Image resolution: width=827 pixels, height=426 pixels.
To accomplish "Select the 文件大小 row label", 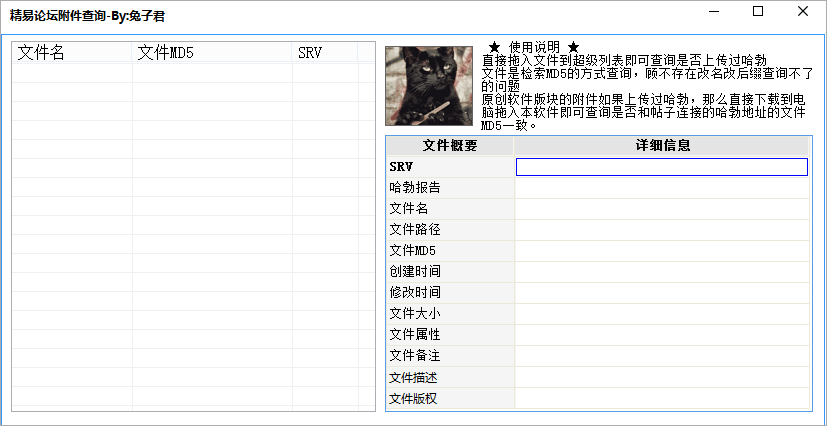I will point(450,314).
